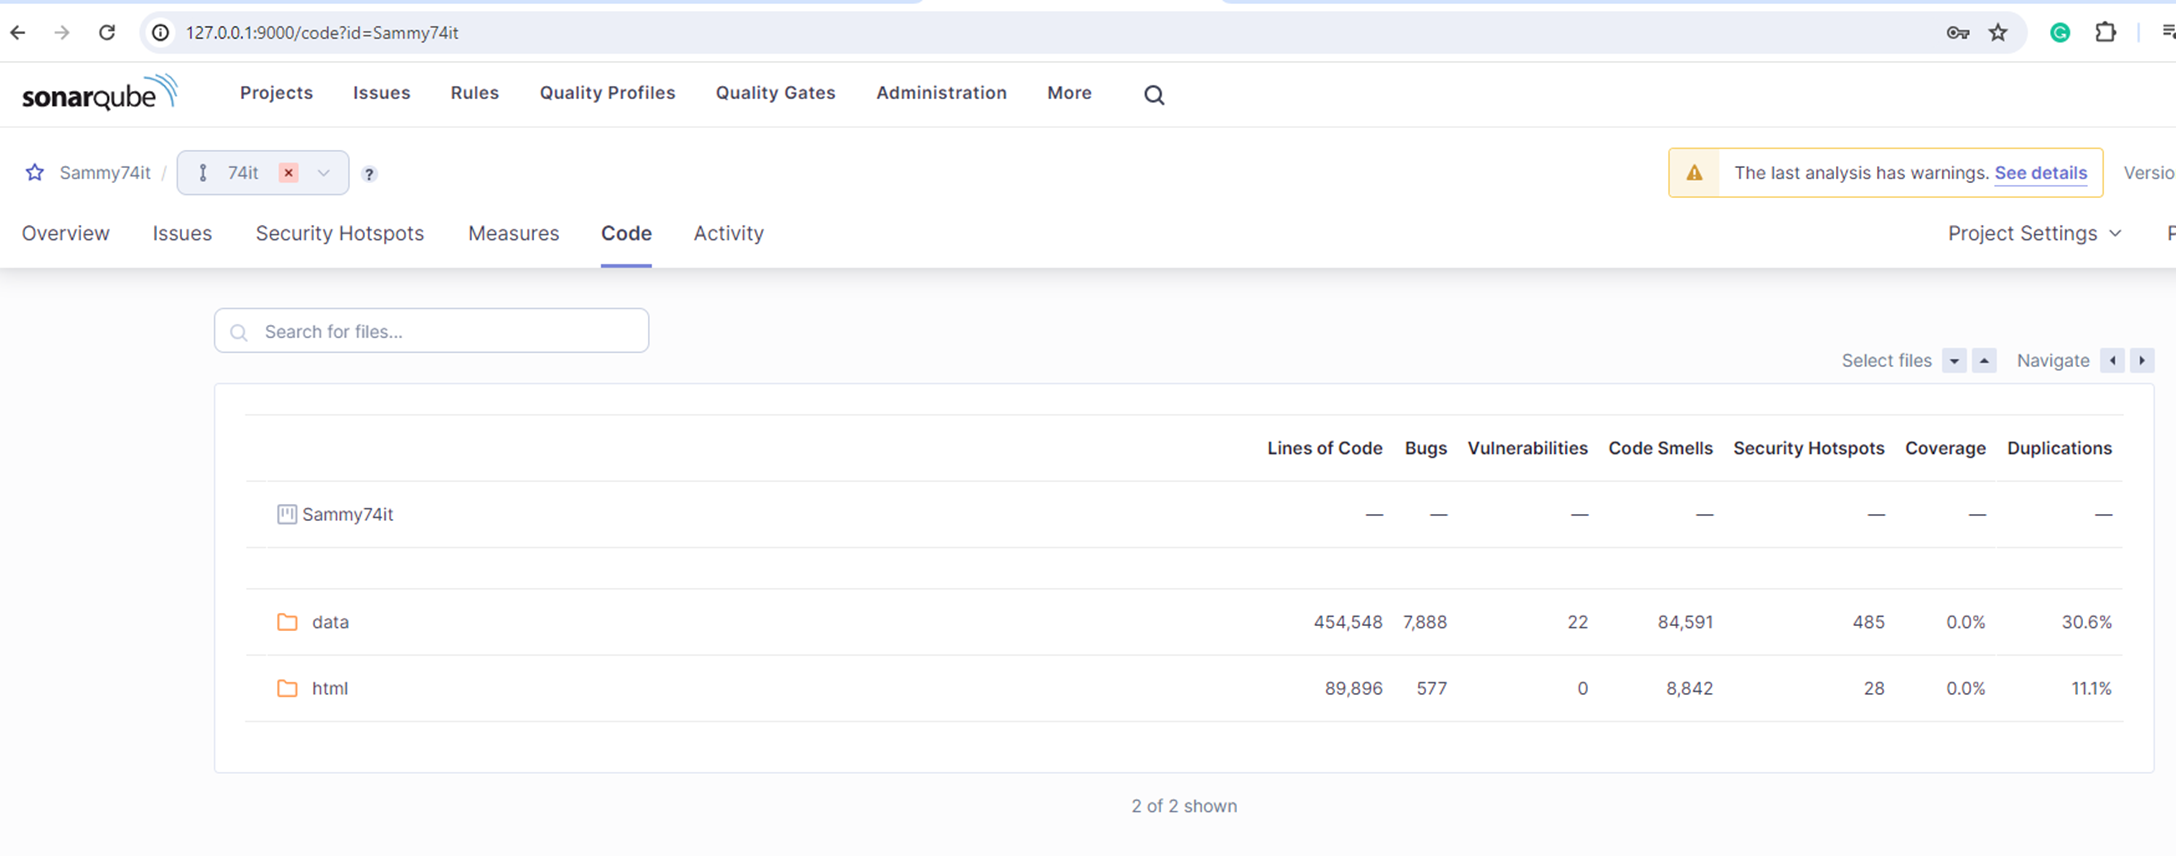The height and width of the screenshot is (856, 2176).
Task: Click the navigate right arrow
Action: [x=2142, y=361]
